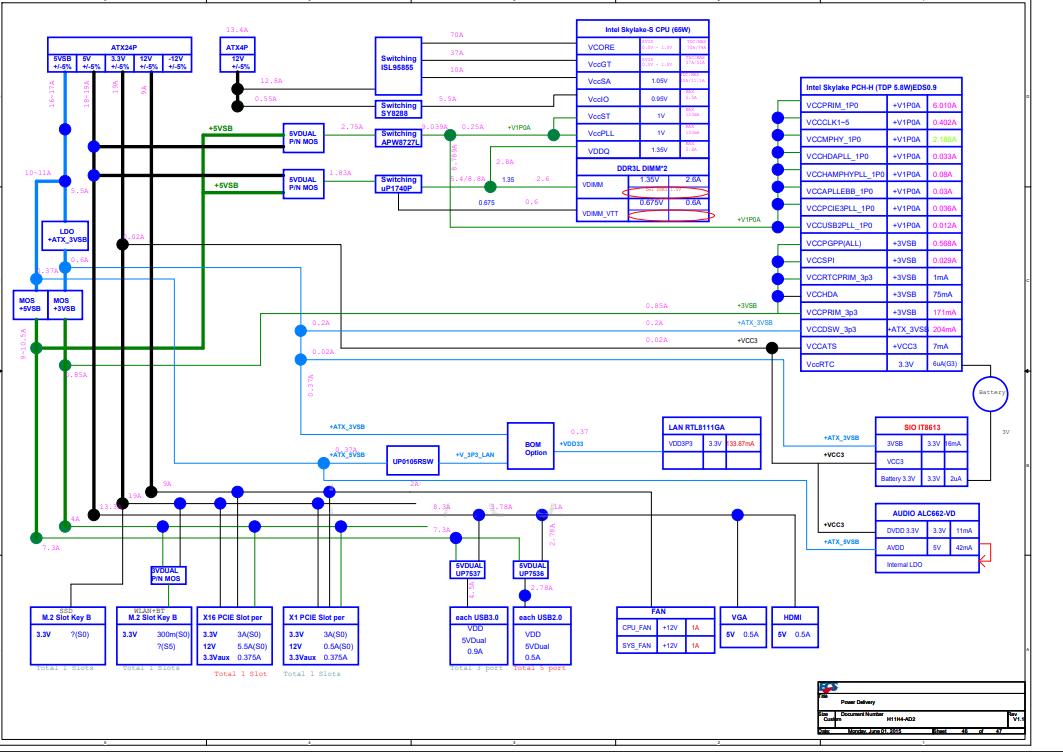1063x752 pixels.
Task: Select the SIO IT8613 header
Action: click(921, 427)
